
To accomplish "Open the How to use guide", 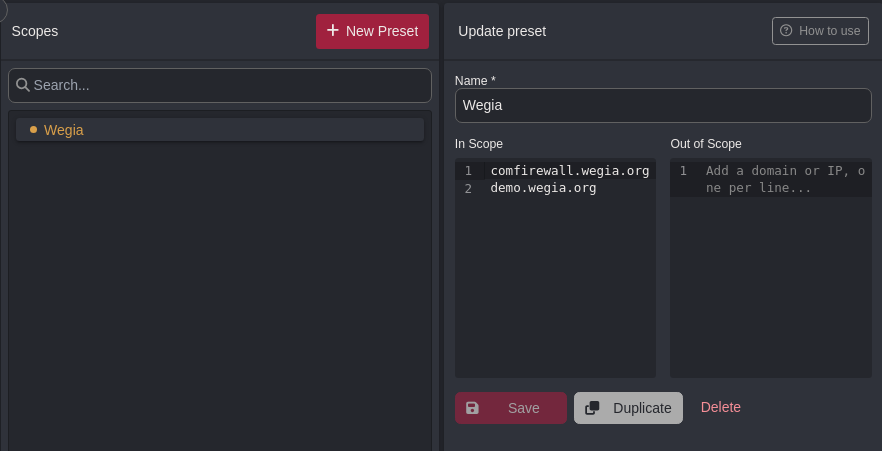I will [x=820, y=31].
